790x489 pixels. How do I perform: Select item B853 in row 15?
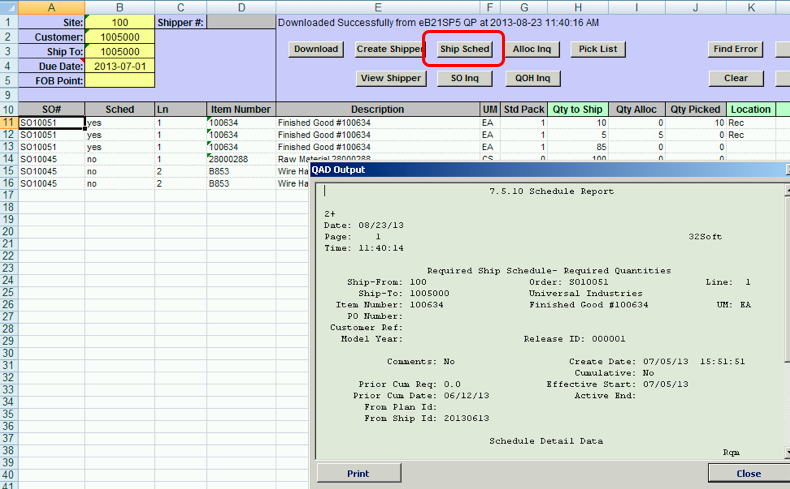coord(241,171)
